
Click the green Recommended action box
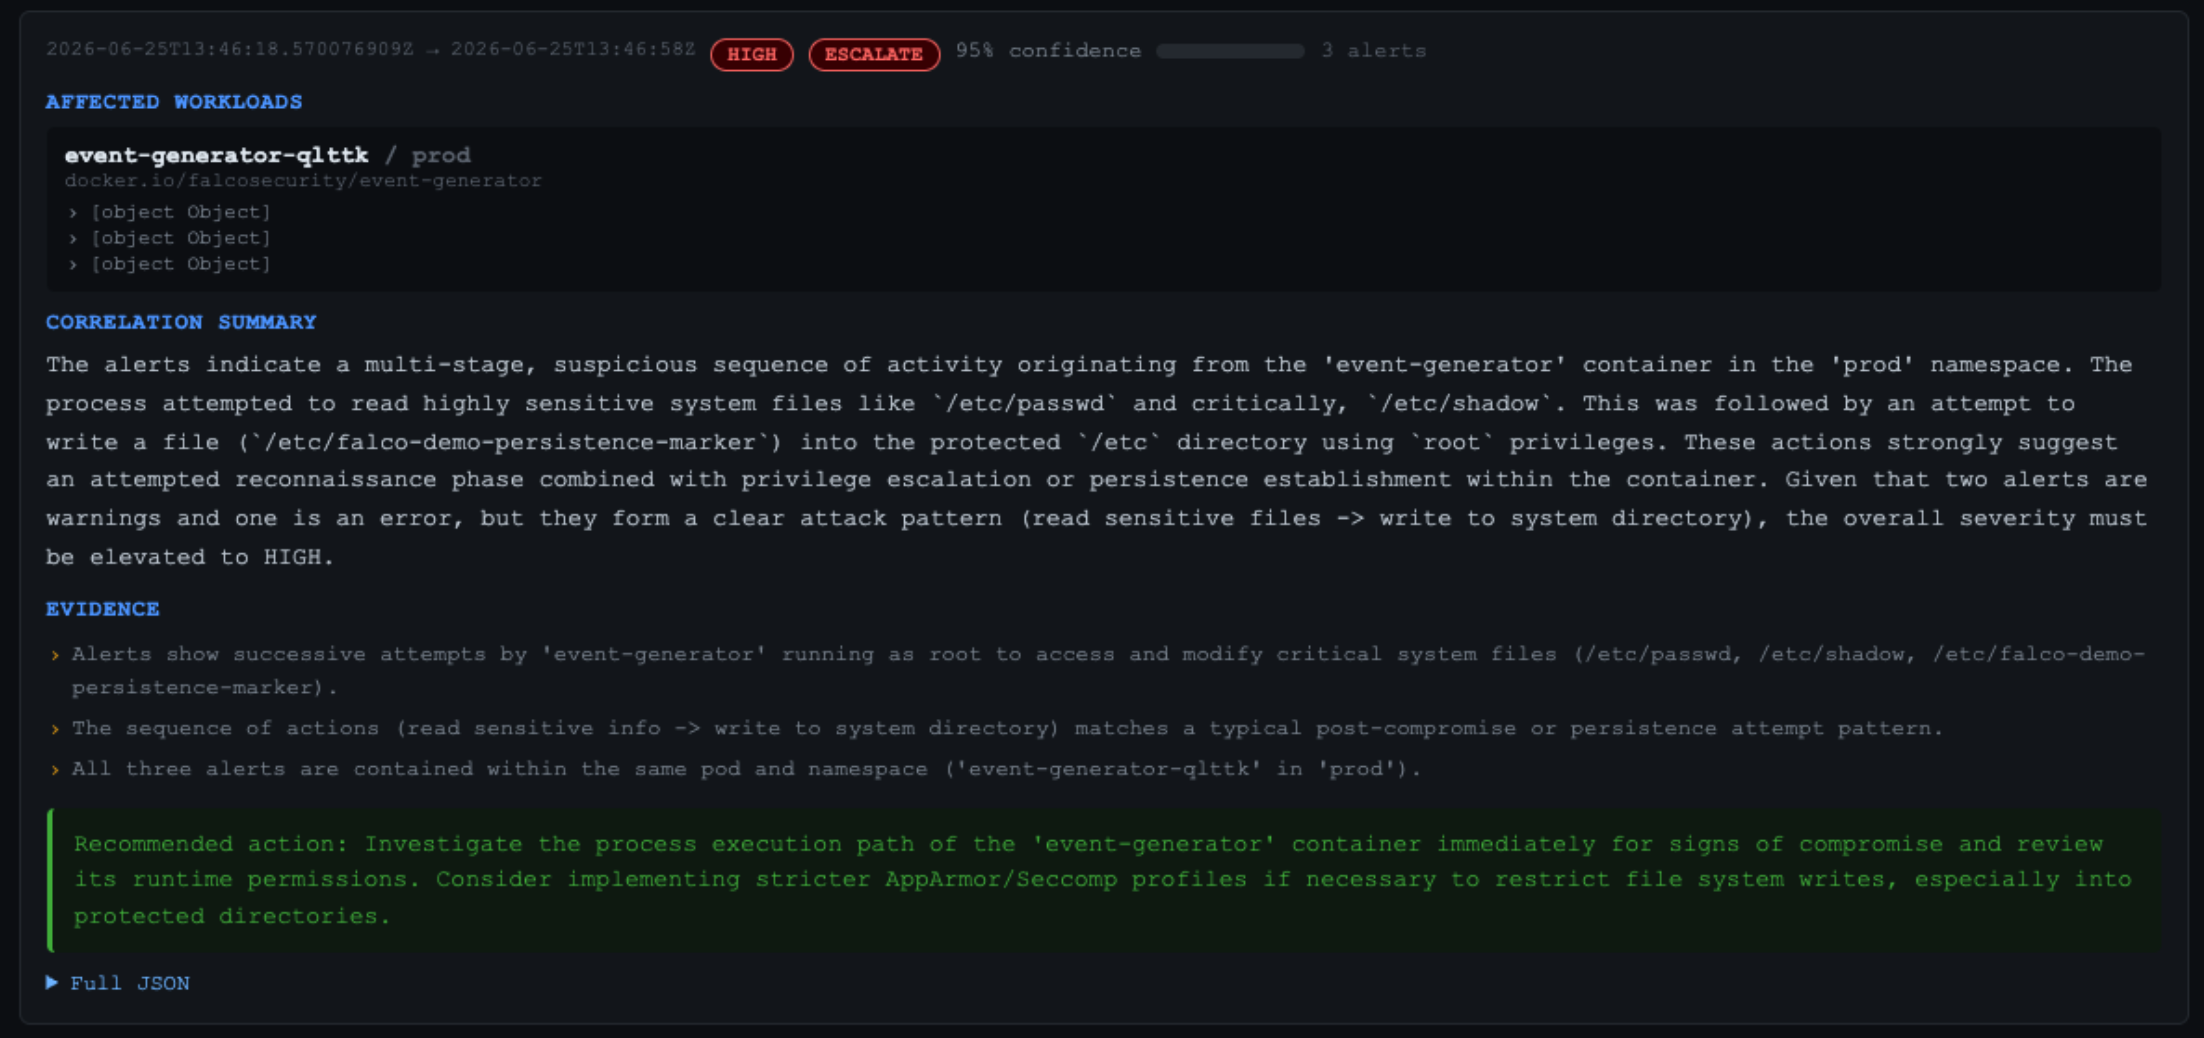pos(1104,880)
